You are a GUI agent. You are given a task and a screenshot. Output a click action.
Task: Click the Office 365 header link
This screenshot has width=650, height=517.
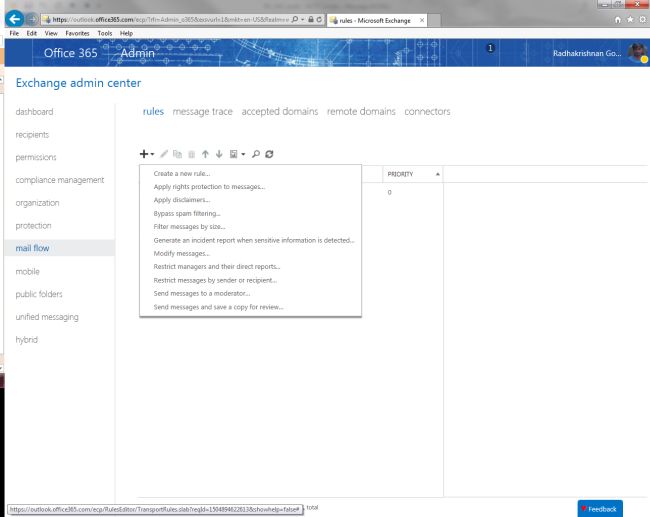(70, 53)
